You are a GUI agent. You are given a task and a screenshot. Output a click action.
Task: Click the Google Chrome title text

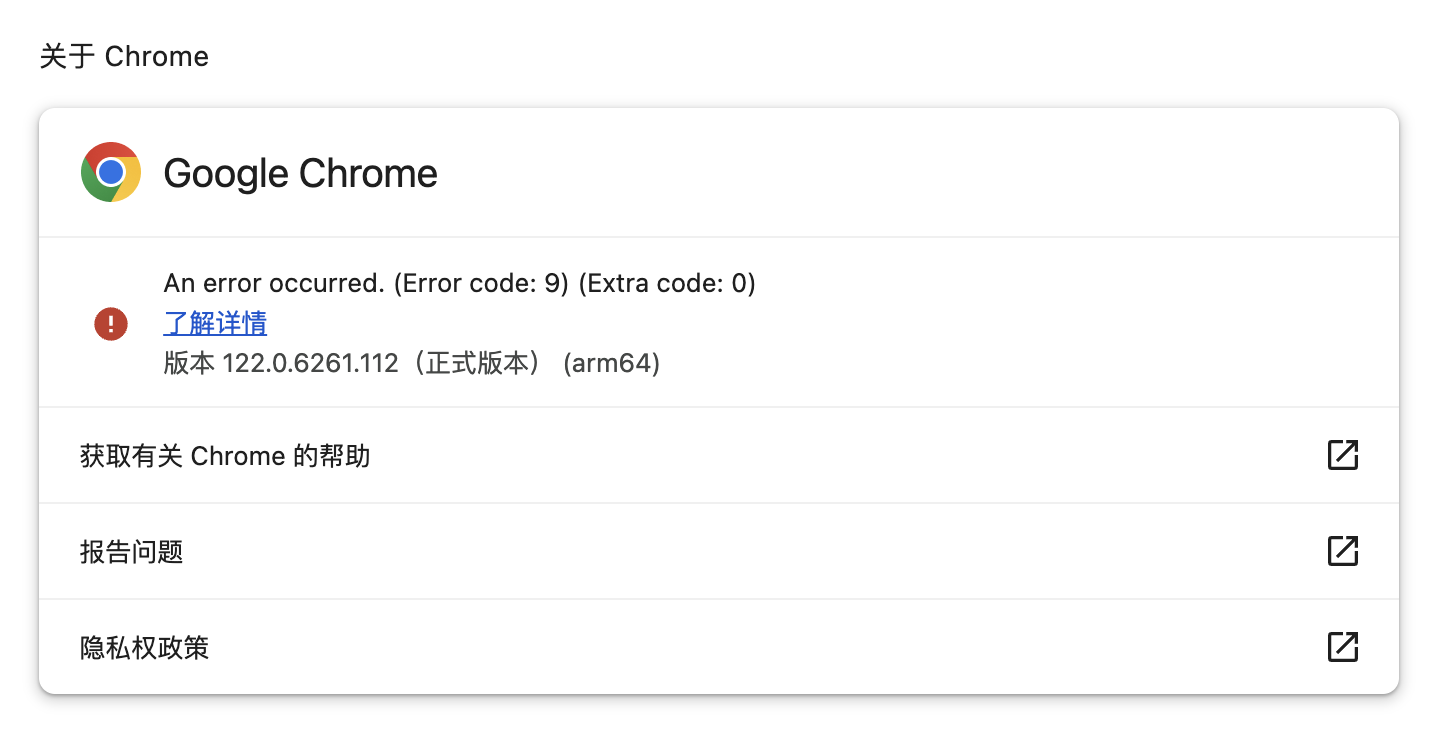click(x=301, y=174)
